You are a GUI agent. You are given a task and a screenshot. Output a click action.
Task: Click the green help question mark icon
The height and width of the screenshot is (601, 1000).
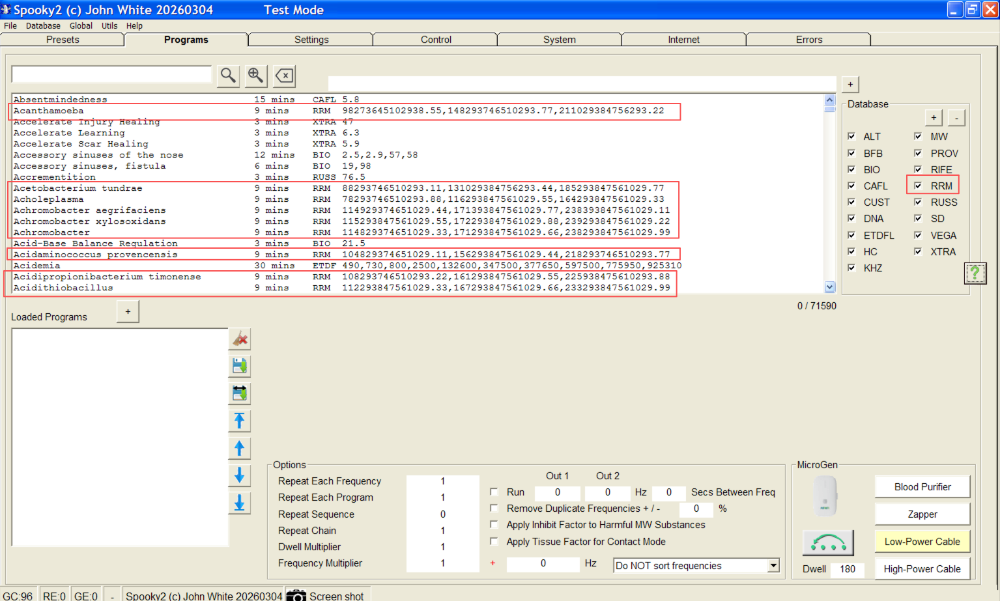click(x=975, y=272)
